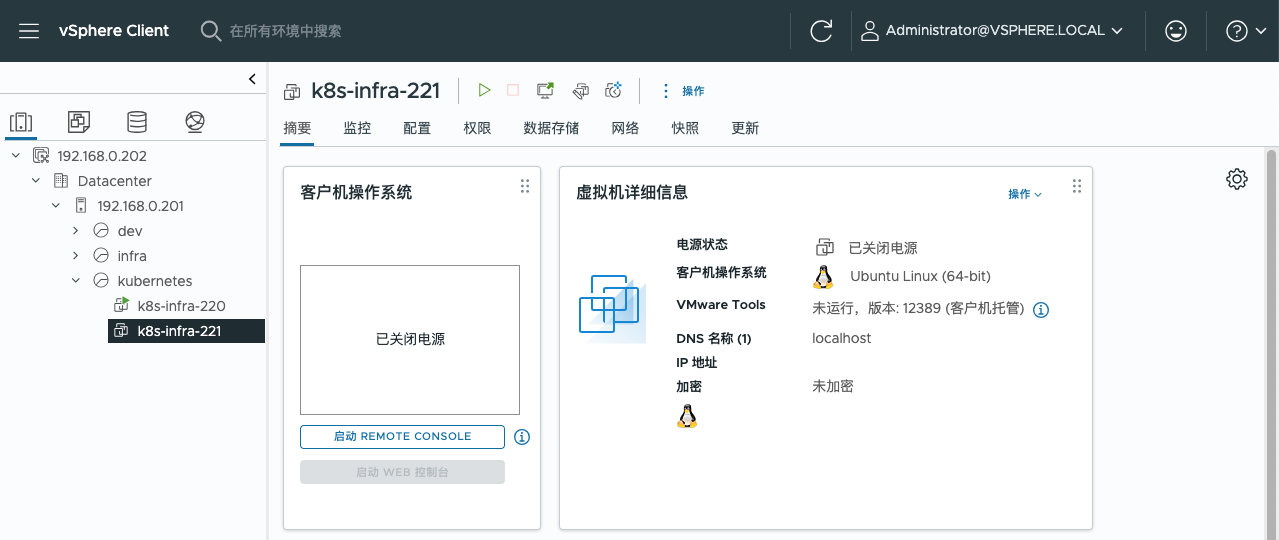Open the 操作 actions menu in header
This screenshot has width=1279, height=540.
tap(682, 91)
